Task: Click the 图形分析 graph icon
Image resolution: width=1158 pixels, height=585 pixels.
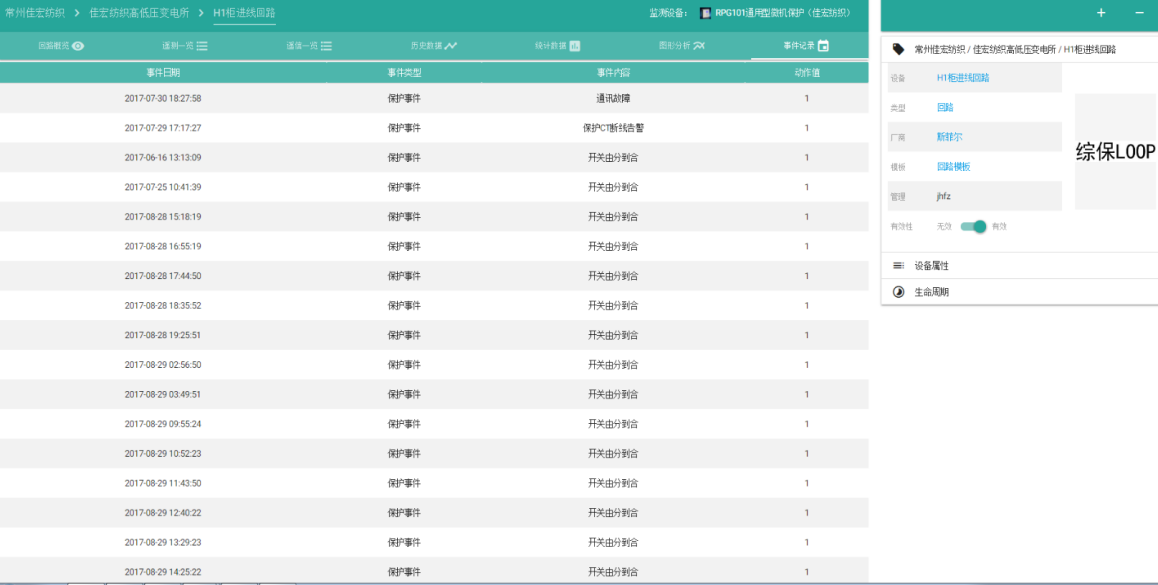Action: tap(699, 46)
